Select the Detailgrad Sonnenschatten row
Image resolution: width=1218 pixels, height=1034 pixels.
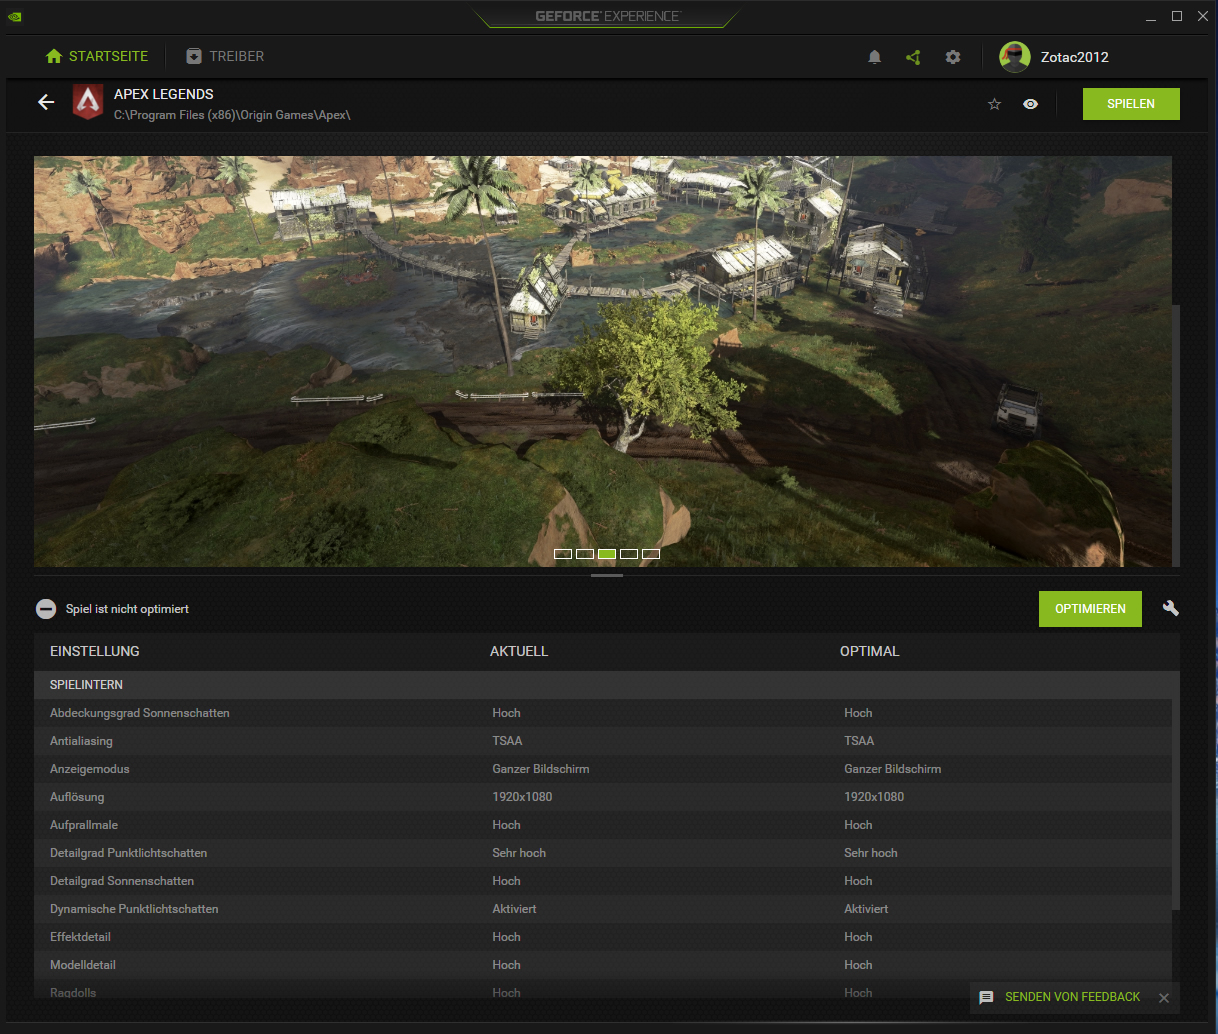[603, 881]
